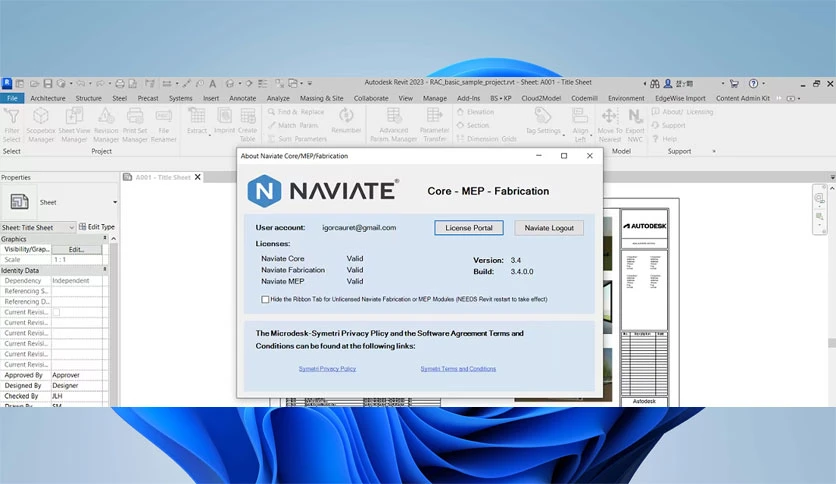The height and width of the screenshot is (484, 836).
Task: Launch the Parameter Transfer tool
Action: (x=435, y=125)
